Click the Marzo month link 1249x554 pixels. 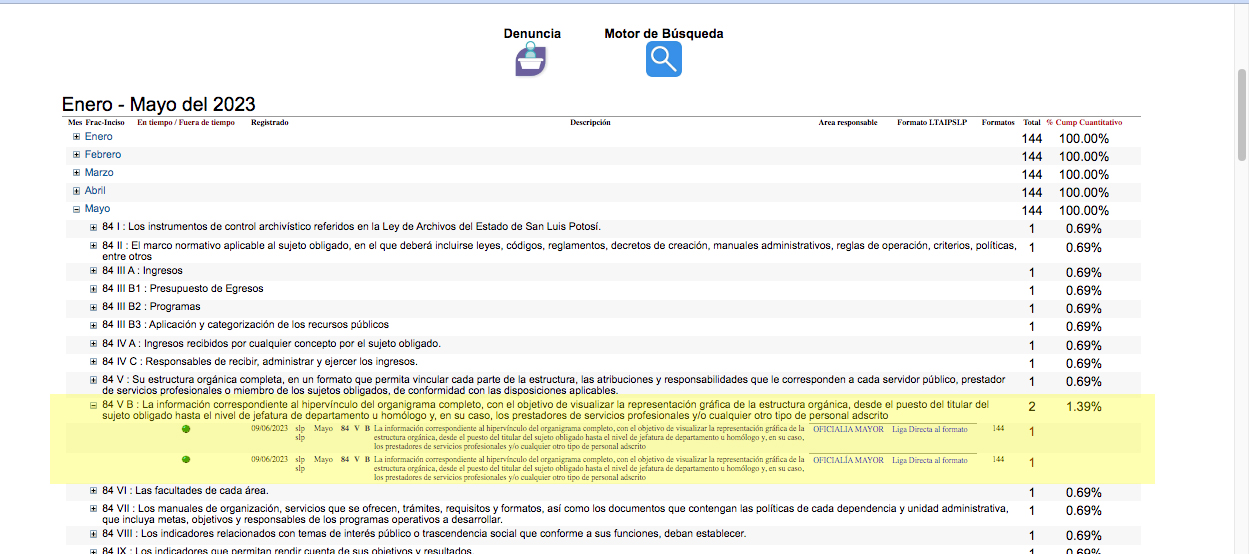point(99,173)
